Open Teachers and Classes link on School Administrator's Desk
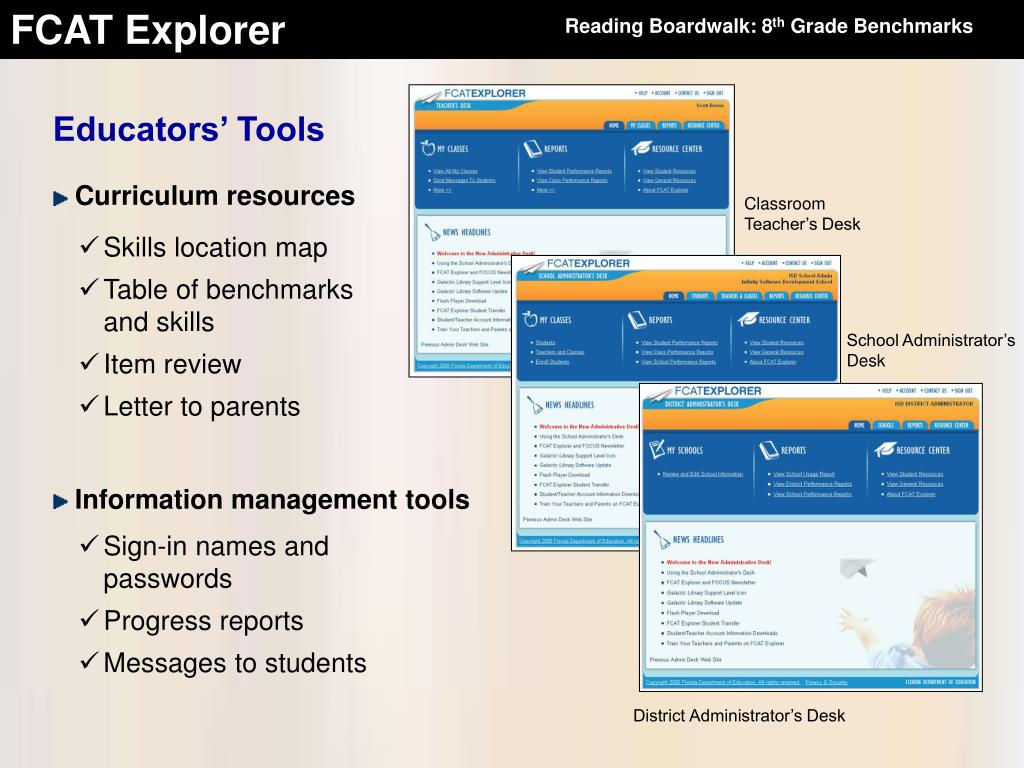This screenshot has height=768, width=1024. coord(560,352)
